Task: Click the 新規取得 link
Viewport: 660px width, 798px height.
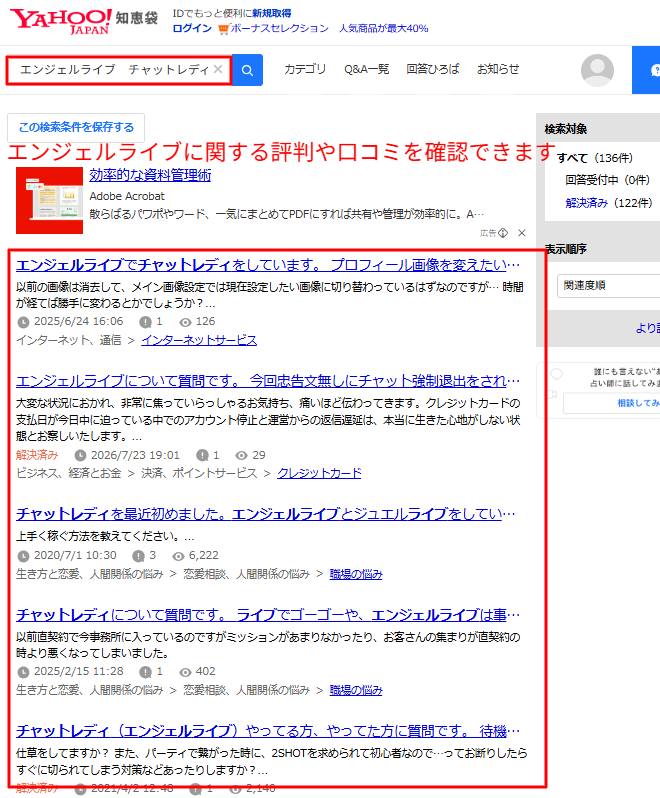Action: pos(272,13)
